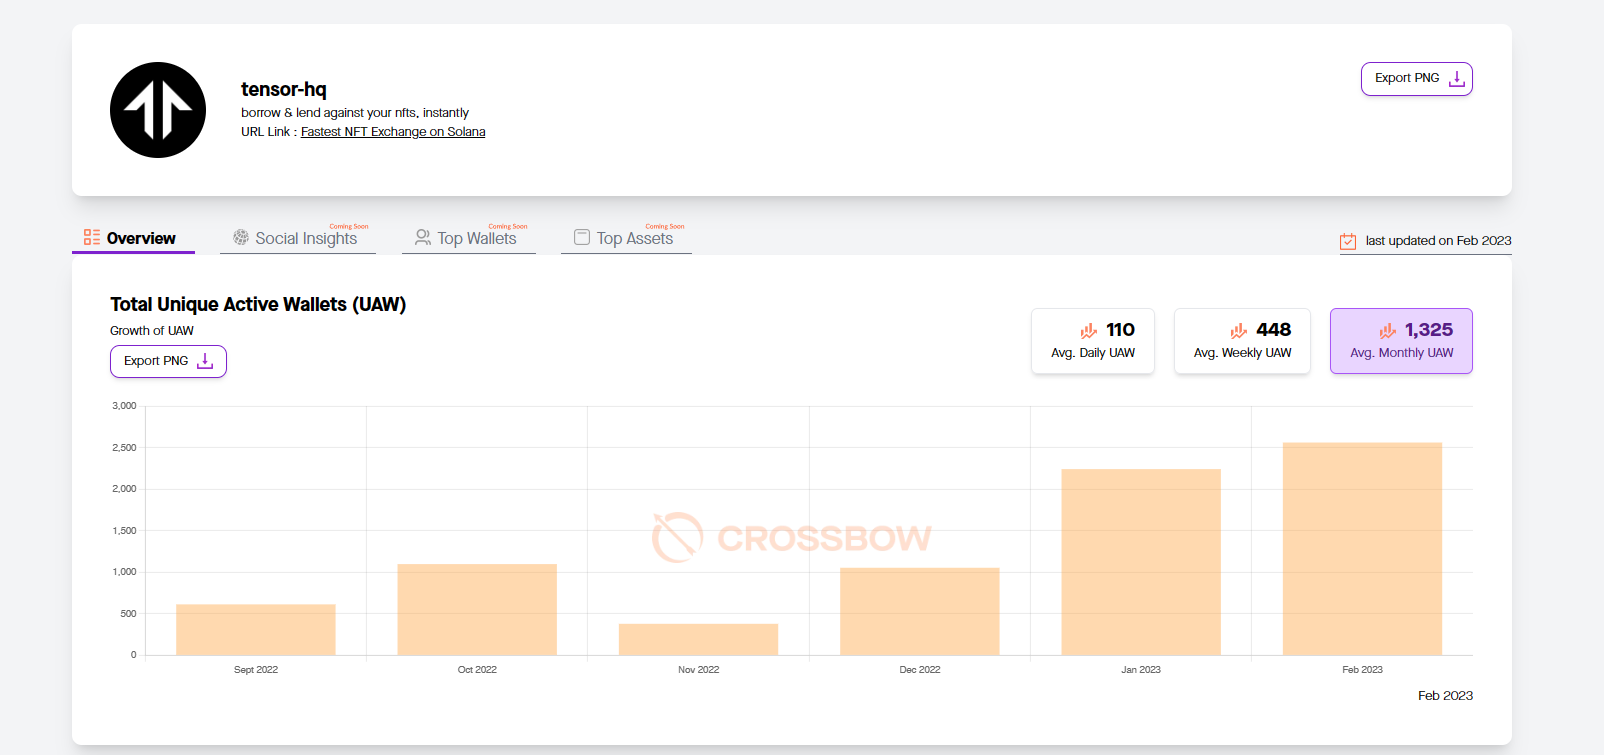Click the 1,500 y-axis value
Viewport: 1604px width, 755px height.
[124, 531]
